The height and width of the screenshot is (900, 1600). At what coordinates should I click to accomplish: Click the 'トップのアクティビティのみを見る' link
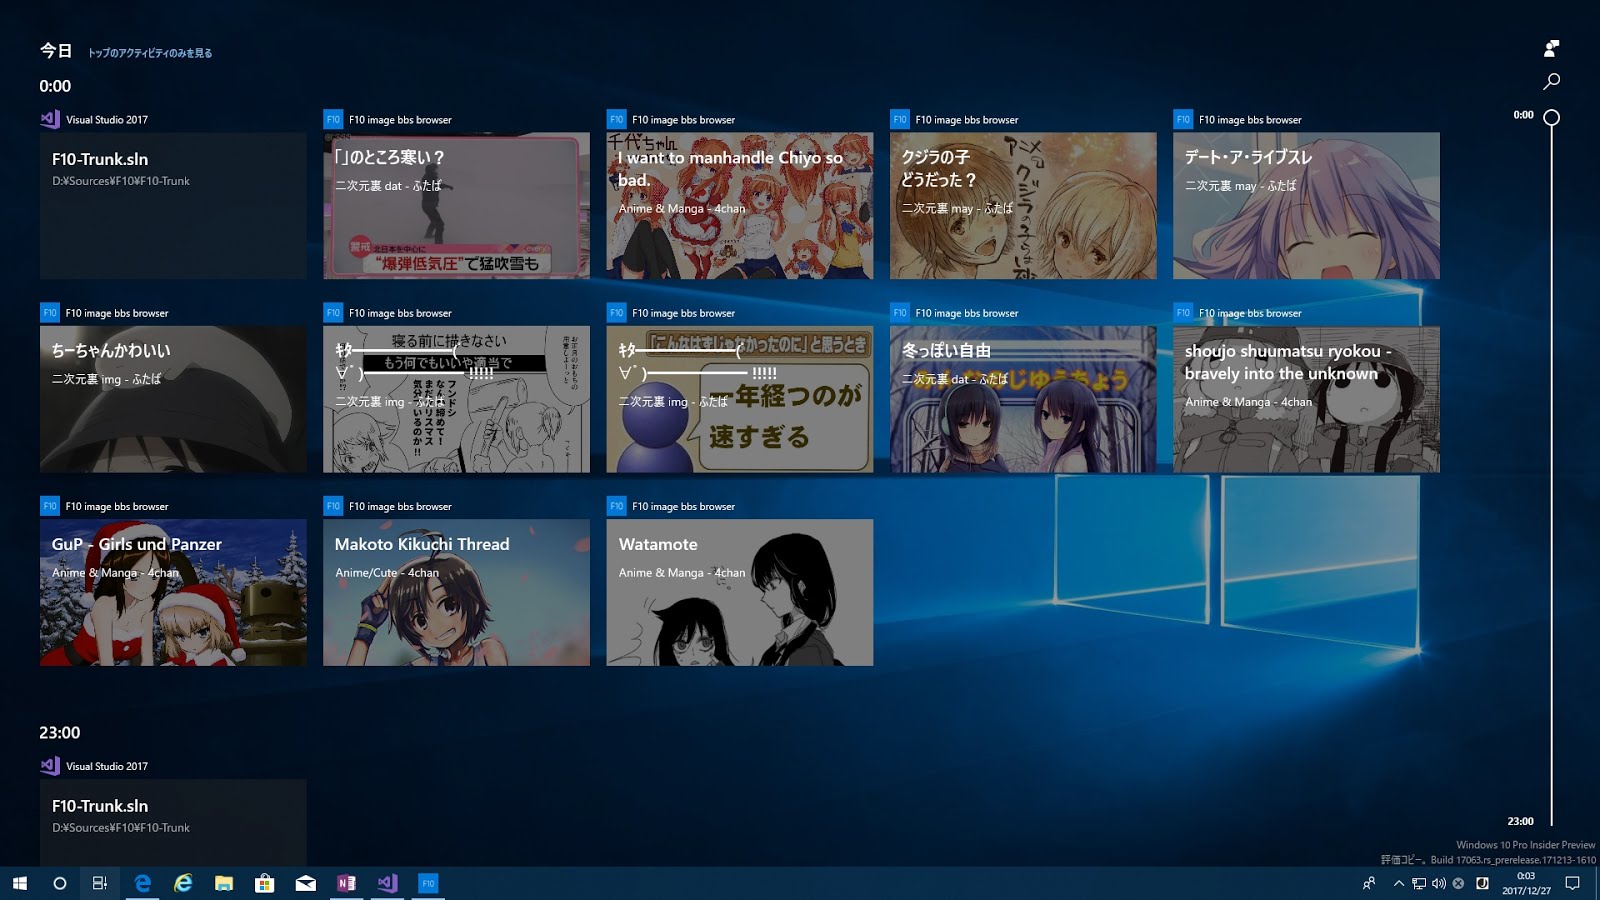tap(150, 53)
